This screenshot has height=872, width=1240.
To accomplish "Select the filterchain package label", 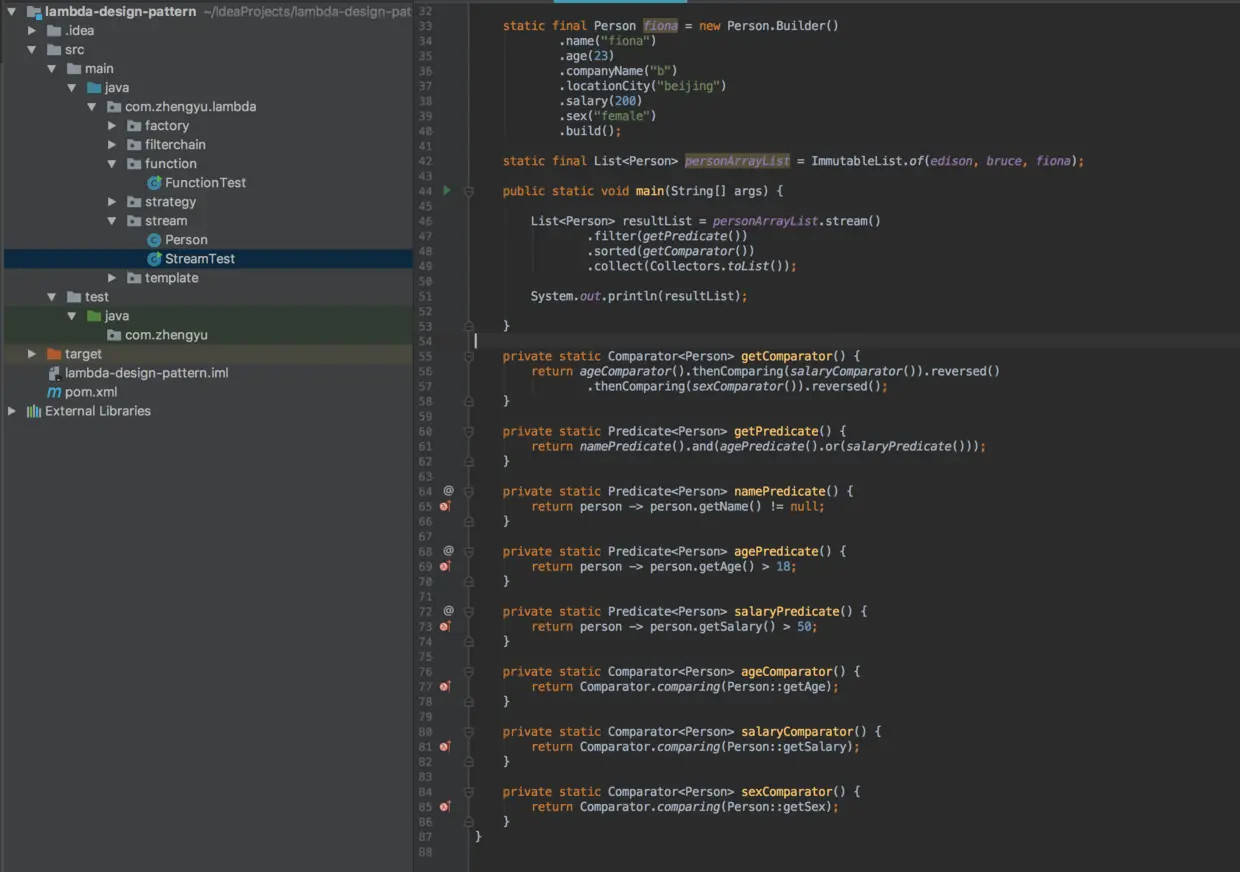I will [175, 145].
